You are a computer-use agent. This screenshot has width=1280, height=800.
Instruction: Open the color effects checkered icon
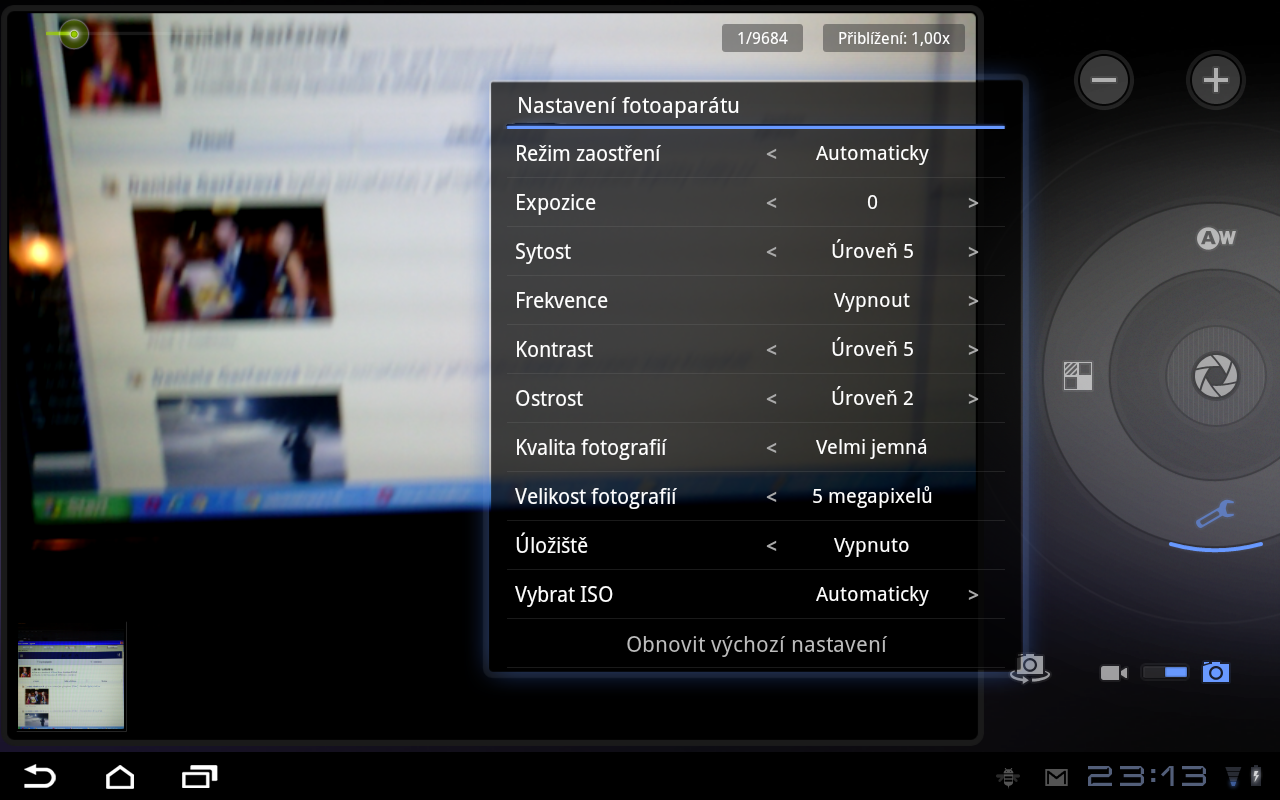(x=1077, y=376)
